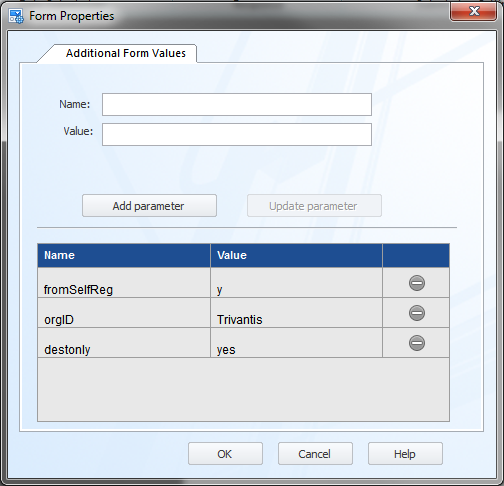Cancel the form properties changes
This screenshot has width=504, height=486.
coord(315,454)
